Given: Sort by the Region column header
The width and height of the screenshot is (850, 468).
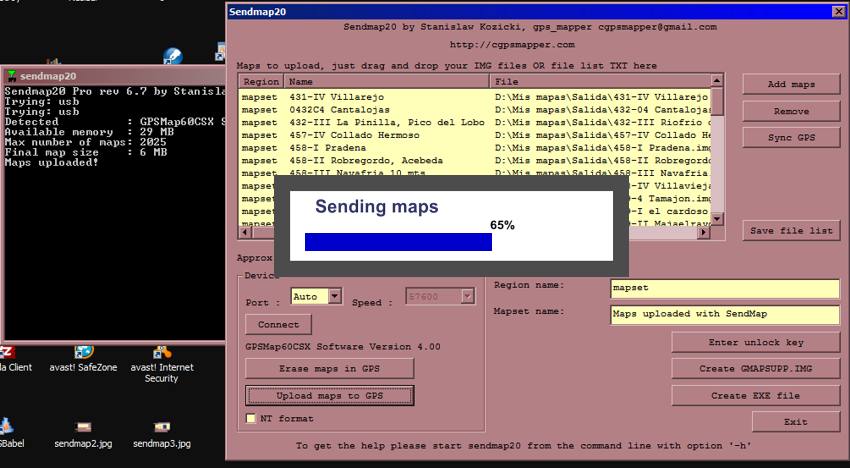Looking at the screenshot, I should tap(261, 81).
